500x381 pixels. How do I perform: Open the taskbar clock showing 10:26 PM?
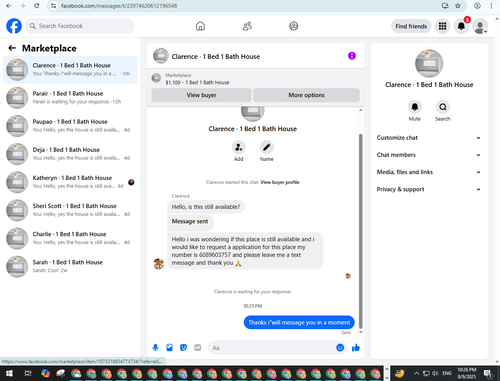(x=467, y=373)
